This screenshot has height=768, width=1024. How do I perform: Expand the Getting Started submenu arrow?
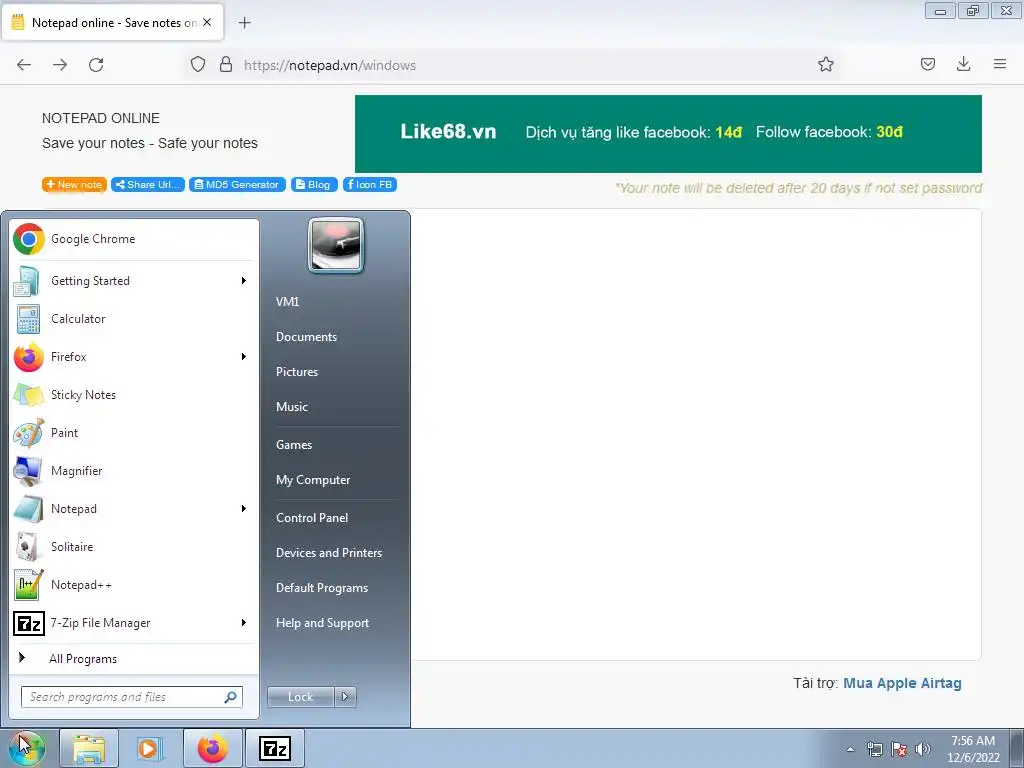(244, 281)
